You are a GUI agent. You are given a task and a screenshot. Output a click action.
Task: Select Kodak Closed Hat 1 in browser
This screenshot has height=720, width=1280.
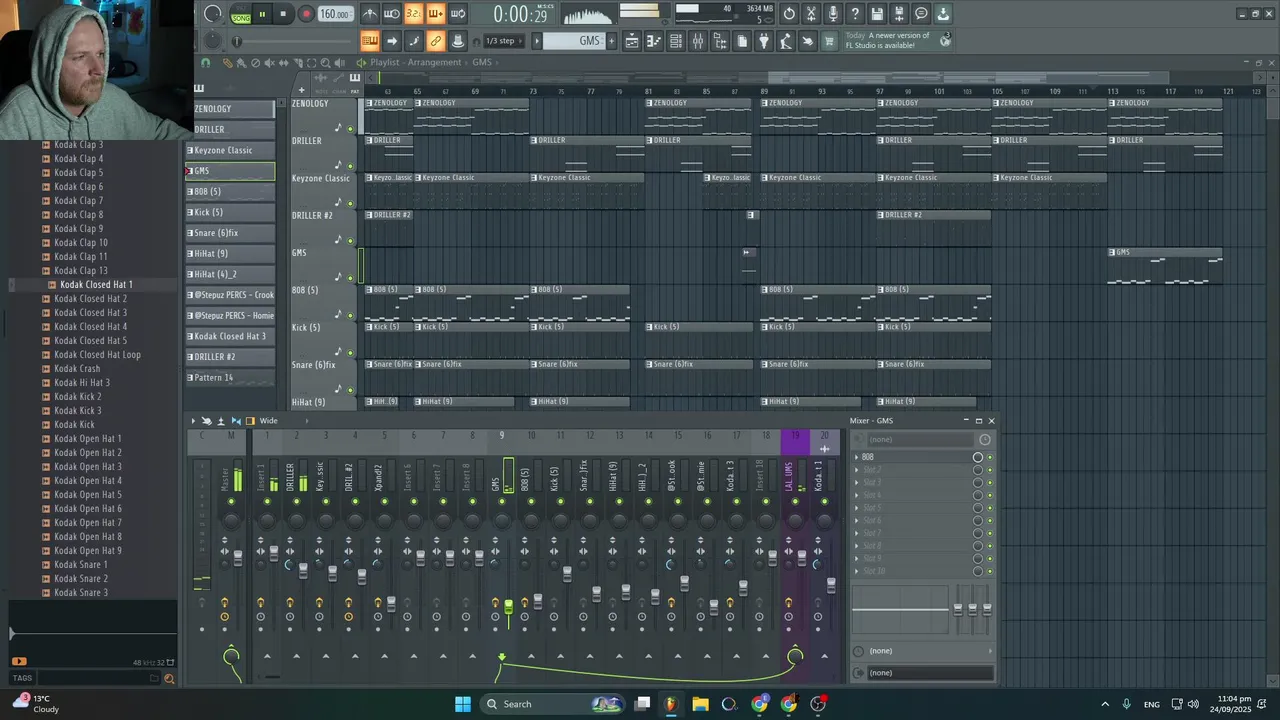tap(96, 285)
